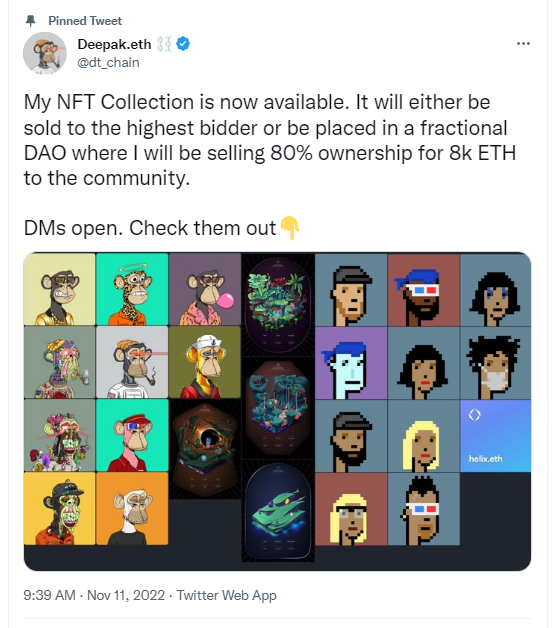Screen dimensions: 556x628
Task: Open the three-dot more options menu
Action: (523, 43)
